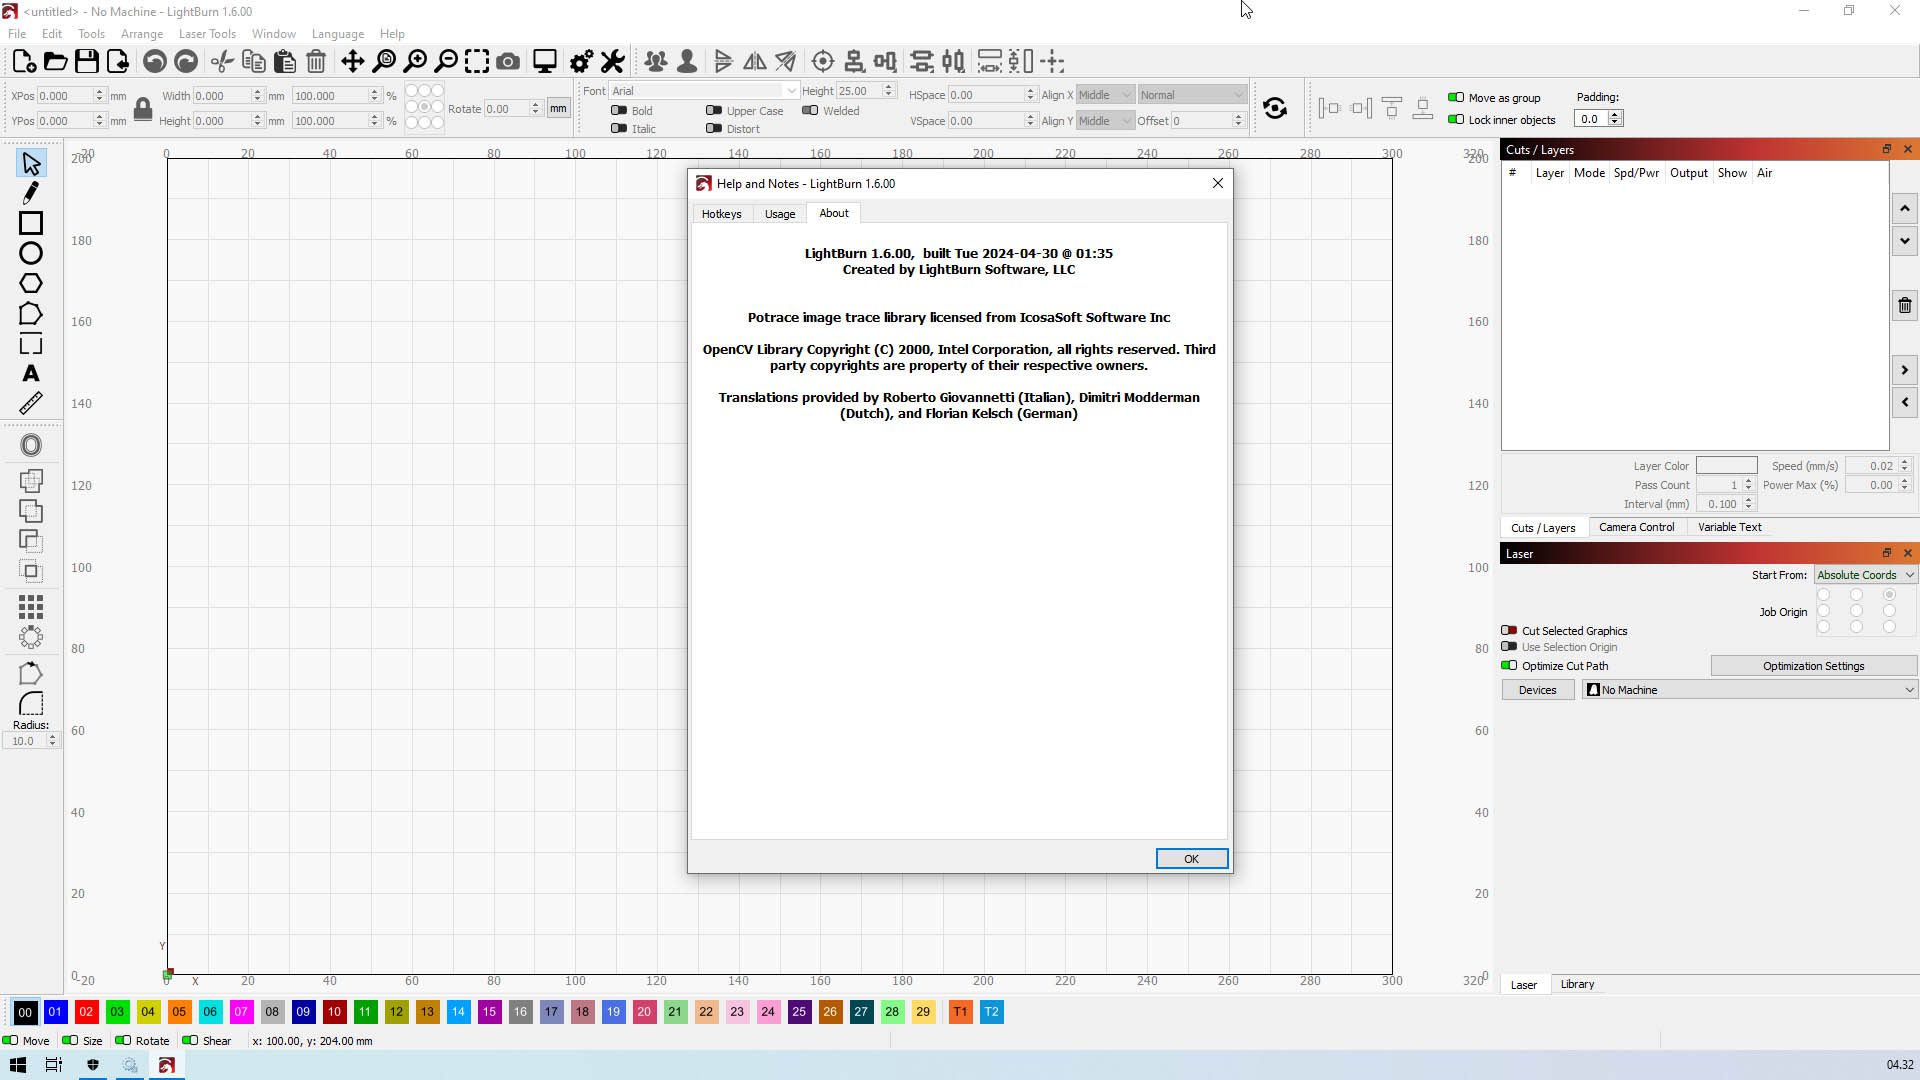The height and width of the screenshot is (1080, 1920).
Task: Switch to the Usage tab
Action: pos(780,214)
